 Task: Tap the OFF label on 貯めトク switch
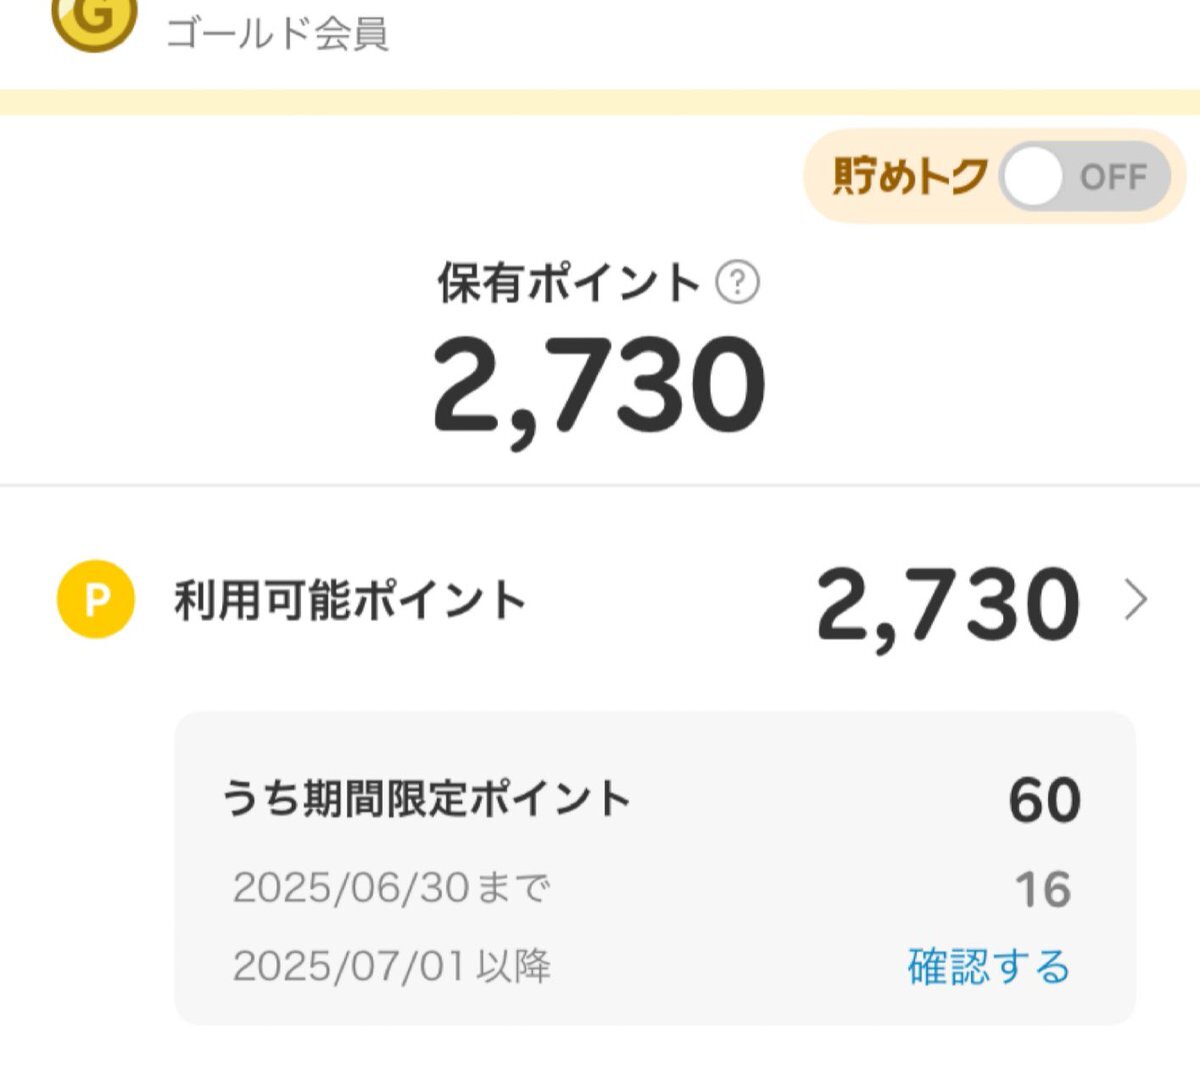[1112, 178]
